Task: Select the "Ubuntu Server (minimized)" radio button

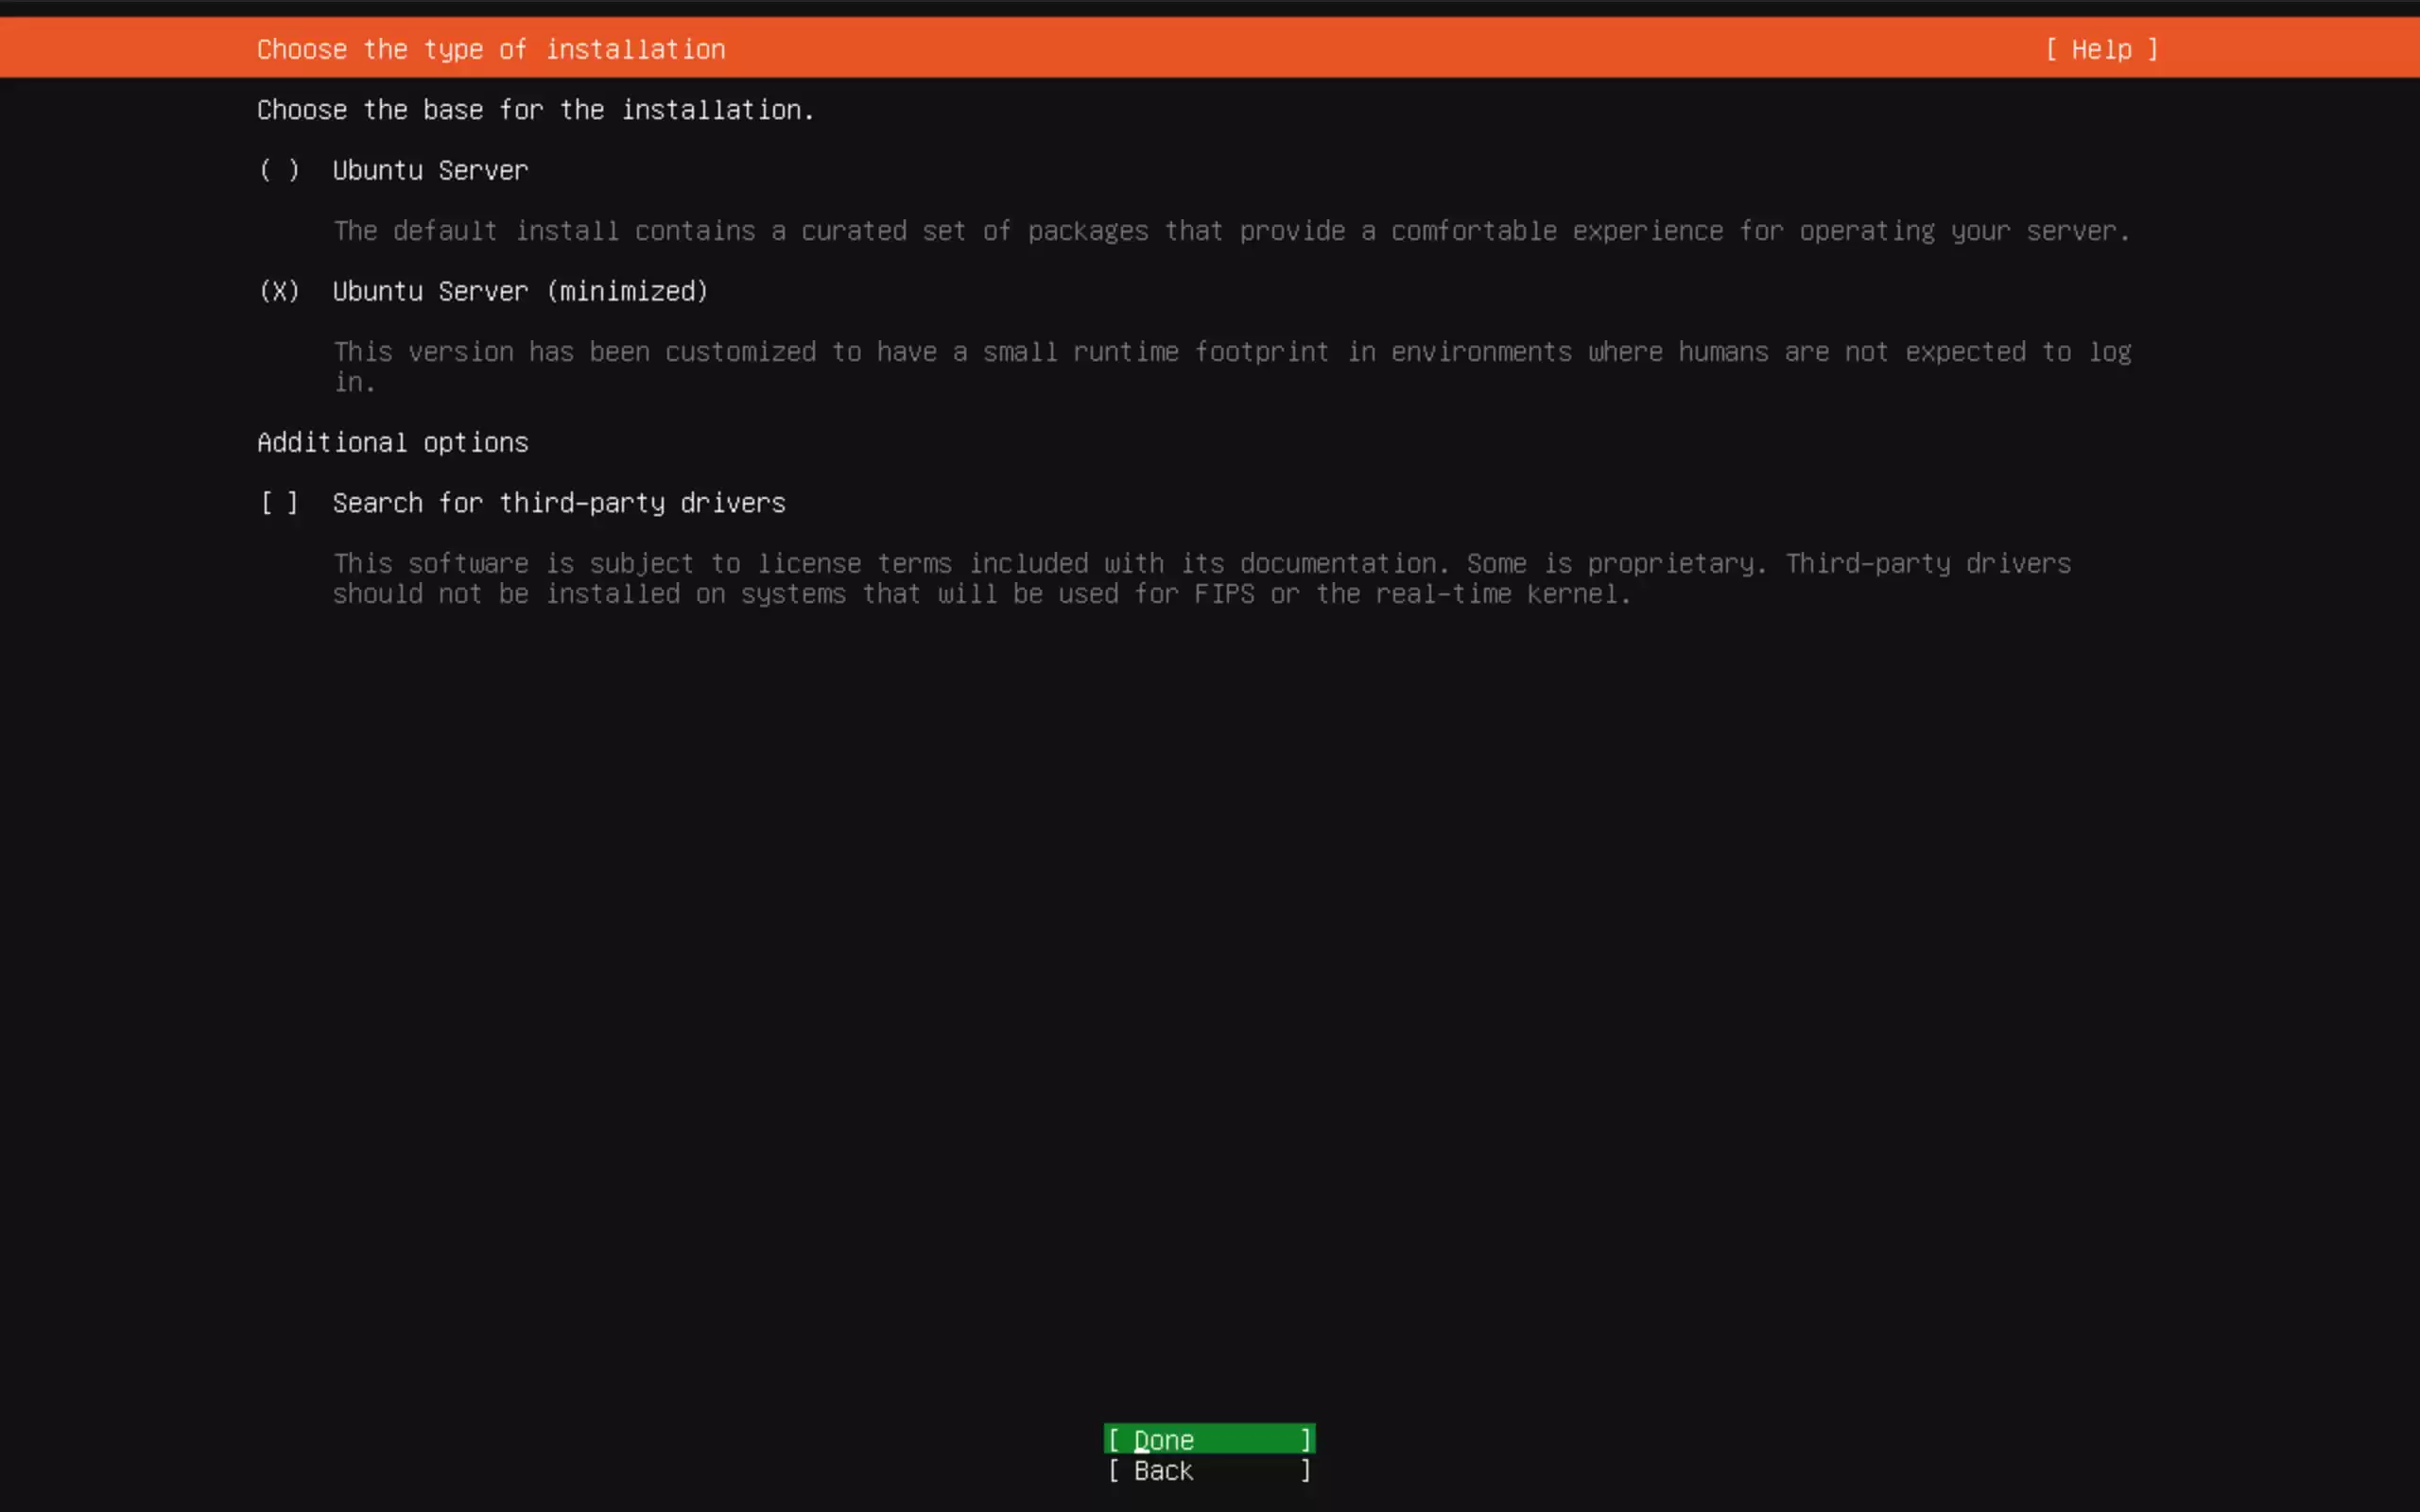Action: pos(279,291)
